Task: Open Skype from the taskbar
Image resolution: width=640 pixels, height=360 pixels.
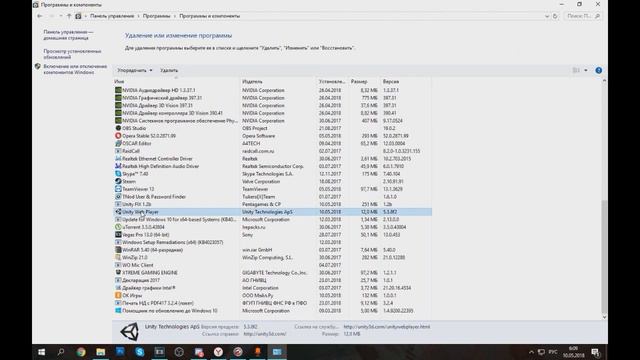Action: [140, 352]
